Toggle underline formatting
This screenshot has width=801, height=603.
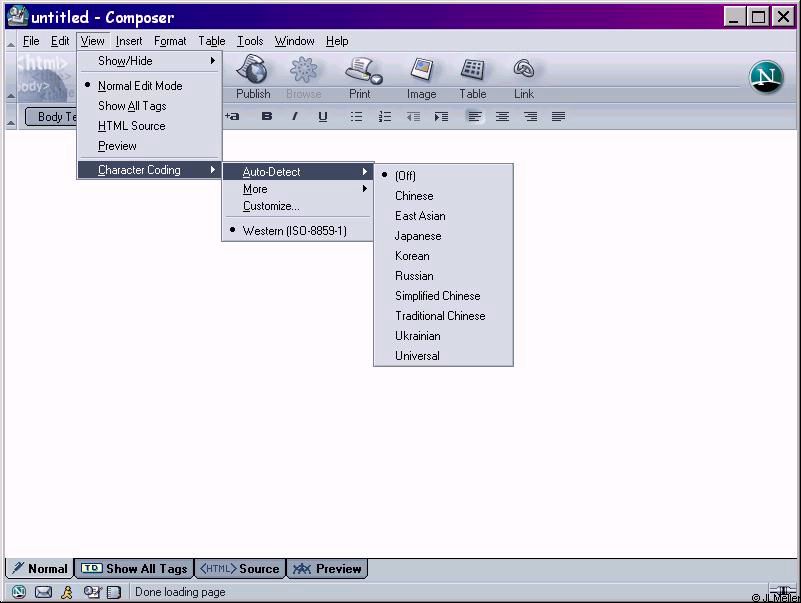[322, 117]
